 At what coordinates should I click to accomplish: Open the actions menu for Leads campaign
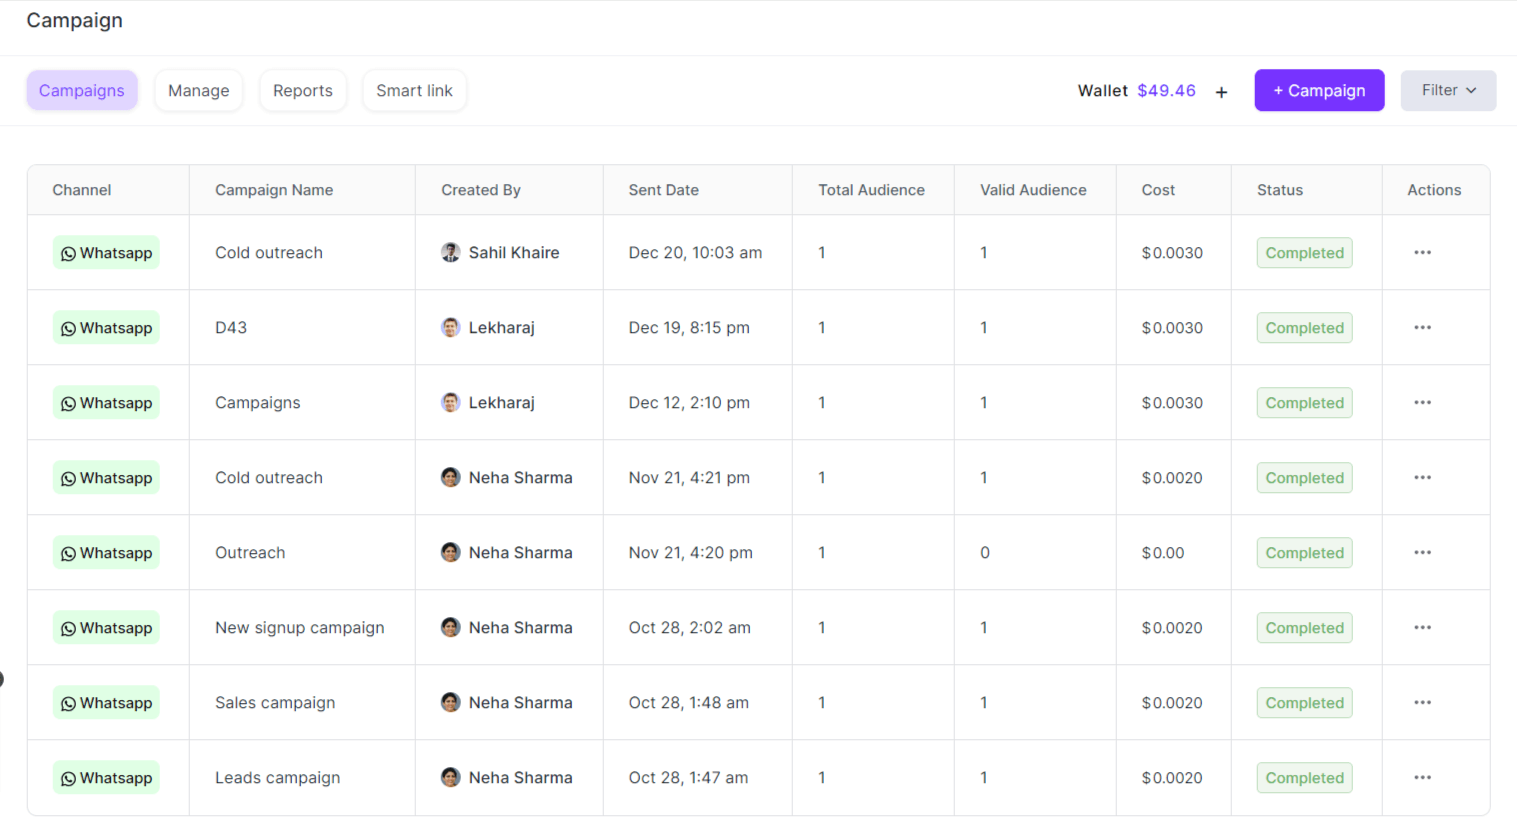click(x=1422, y=777)
